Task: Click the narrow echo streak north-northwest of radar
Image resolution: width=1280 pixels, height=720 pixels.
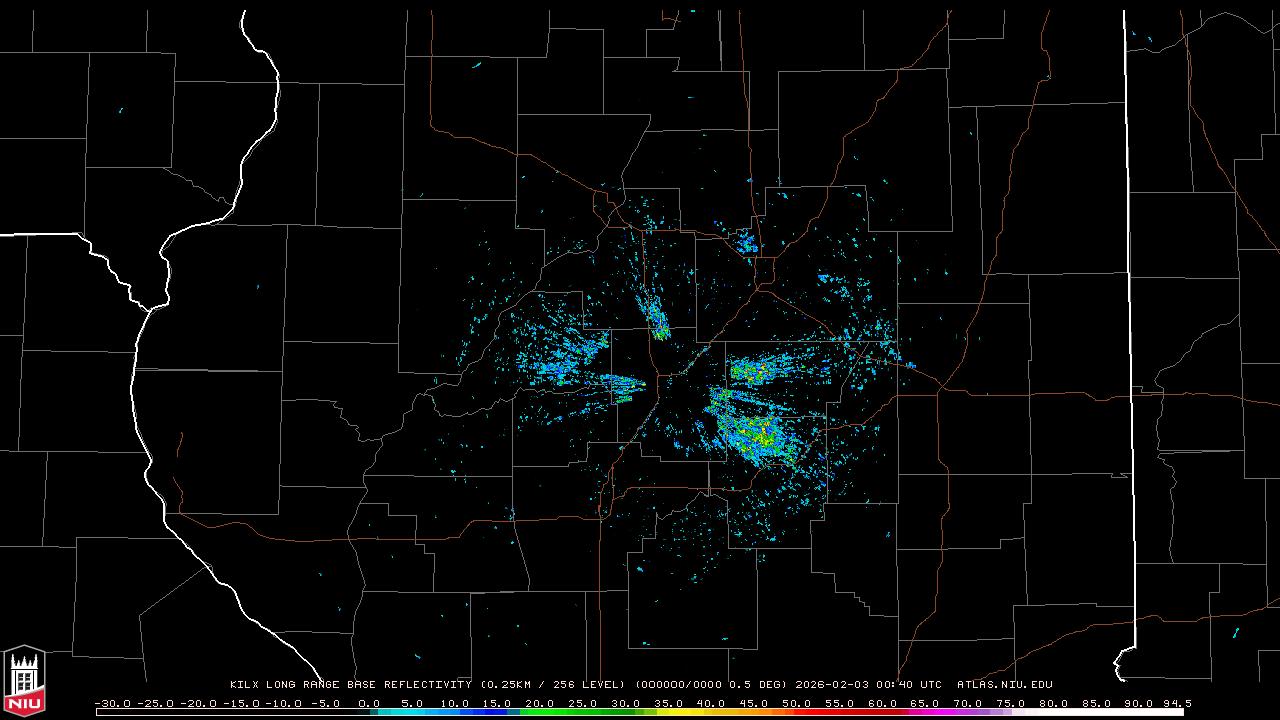Action: click(657, 321)
